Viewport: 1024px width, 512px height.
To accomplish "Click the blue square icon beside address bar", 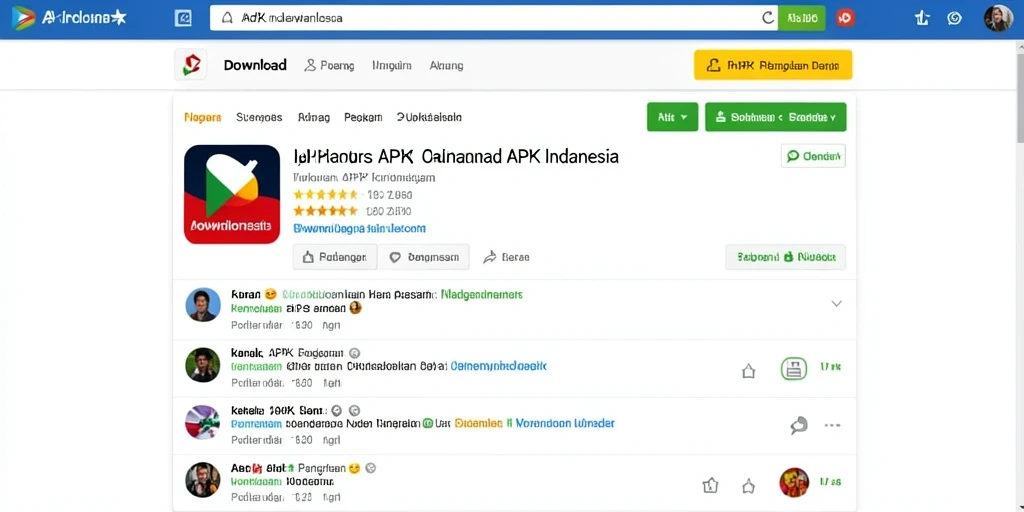I will coord(184,18).
